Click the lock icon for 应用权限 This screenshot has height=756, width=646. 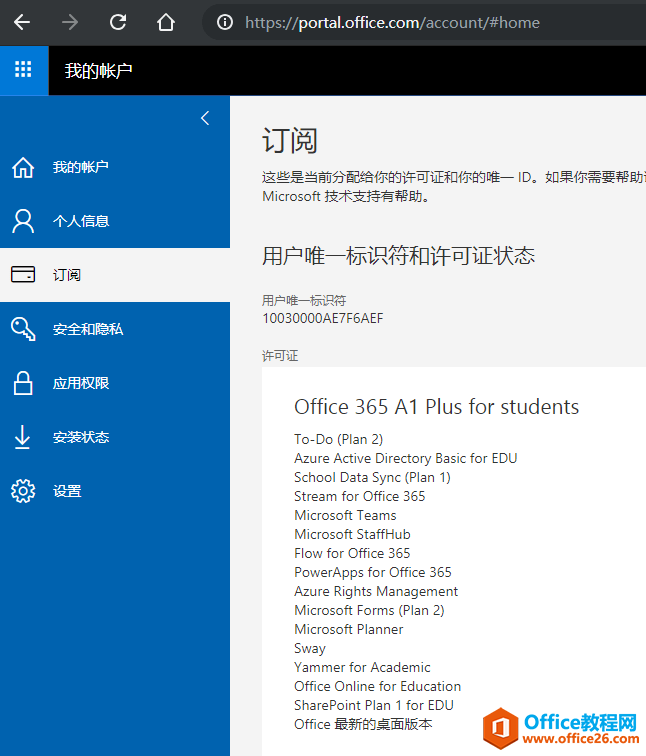click(23, 383)
